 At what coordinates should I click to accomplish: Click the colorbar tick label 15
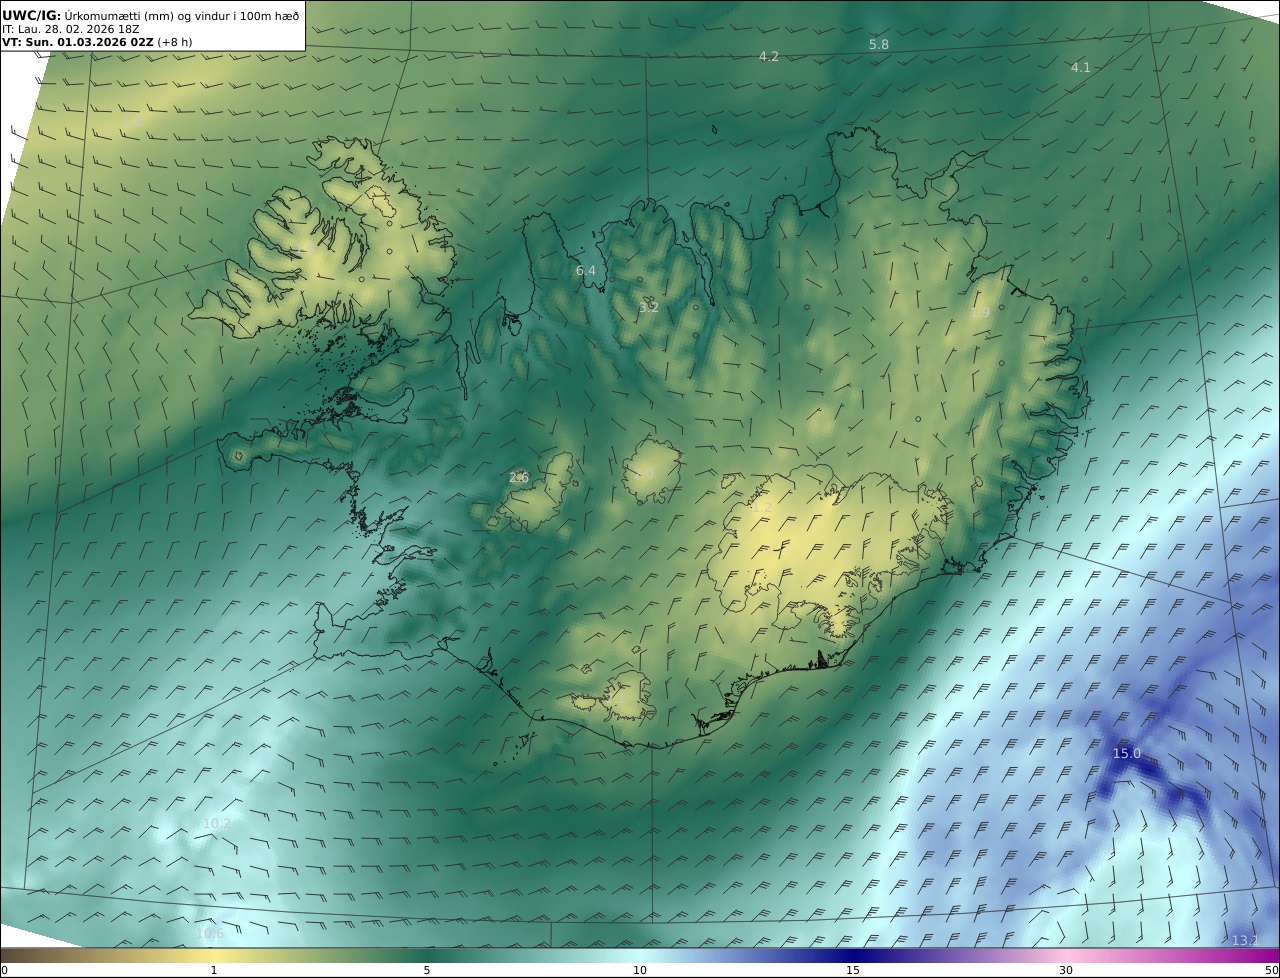853,970
